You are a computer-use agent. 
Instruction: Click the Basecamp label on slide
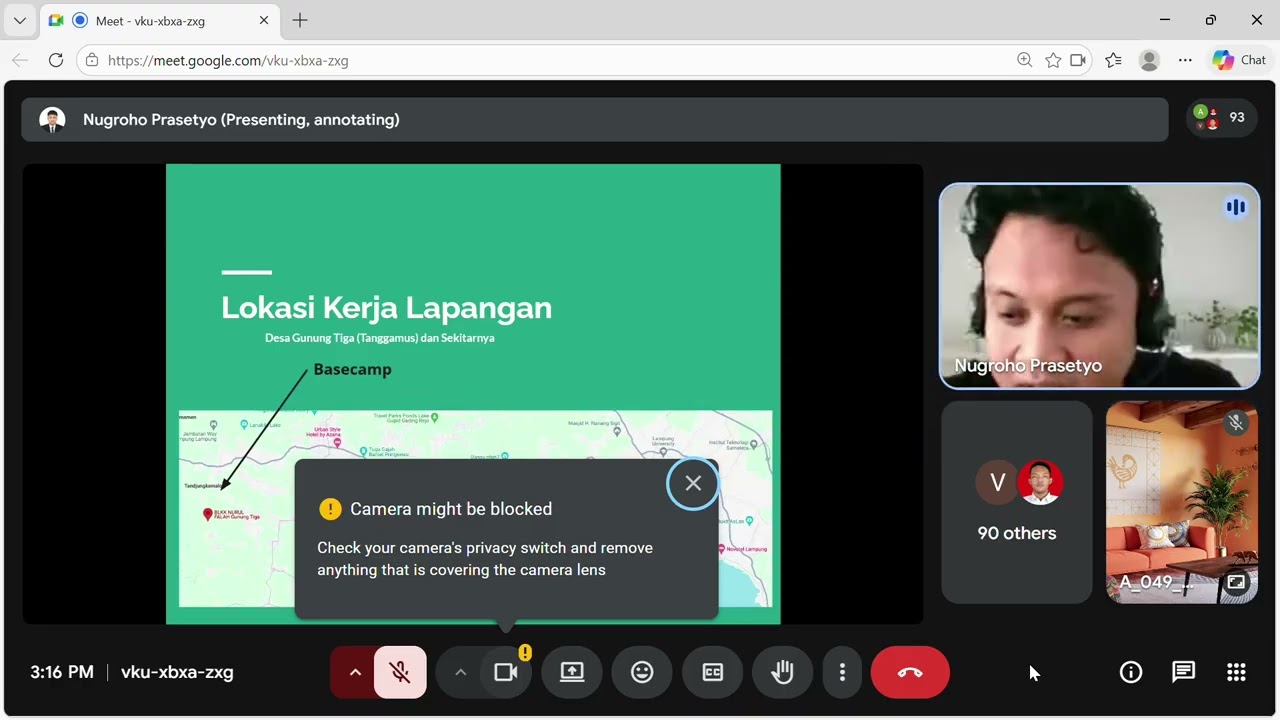(352, 369)
